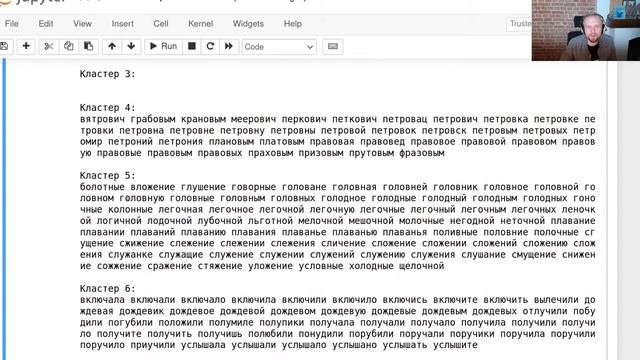Viewport: 640px width, 360px height.
Task: Open the Insert menu
Action: [122, 24]
